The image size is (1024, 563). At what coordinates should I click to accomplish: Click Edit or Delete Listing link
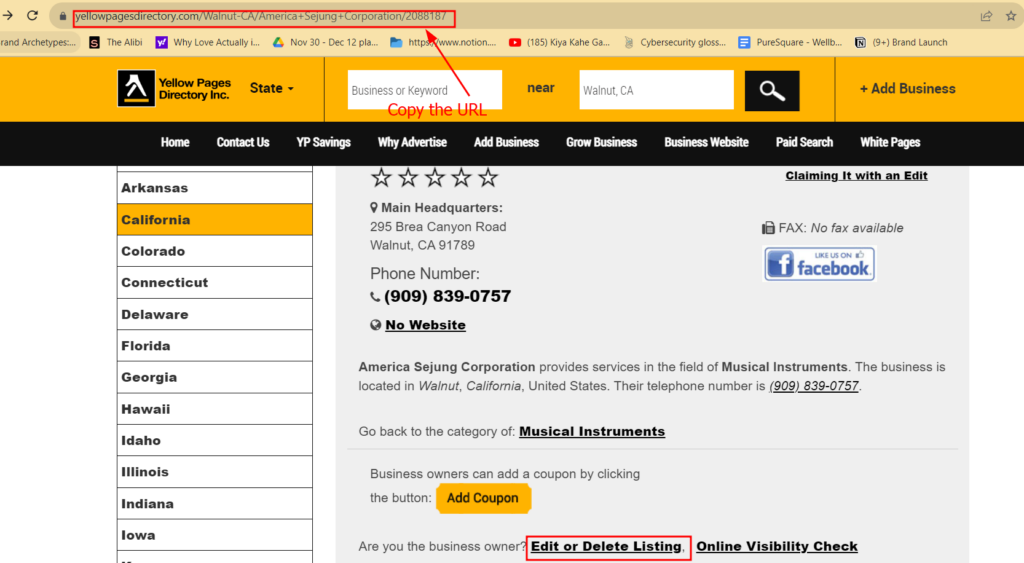click(606, 547)
